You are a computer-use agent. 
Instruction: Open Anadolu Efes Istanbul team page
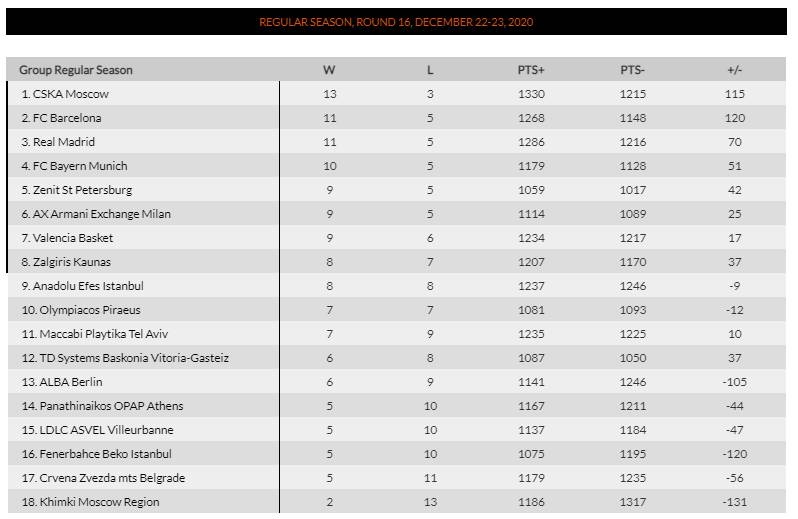[88, 286]
